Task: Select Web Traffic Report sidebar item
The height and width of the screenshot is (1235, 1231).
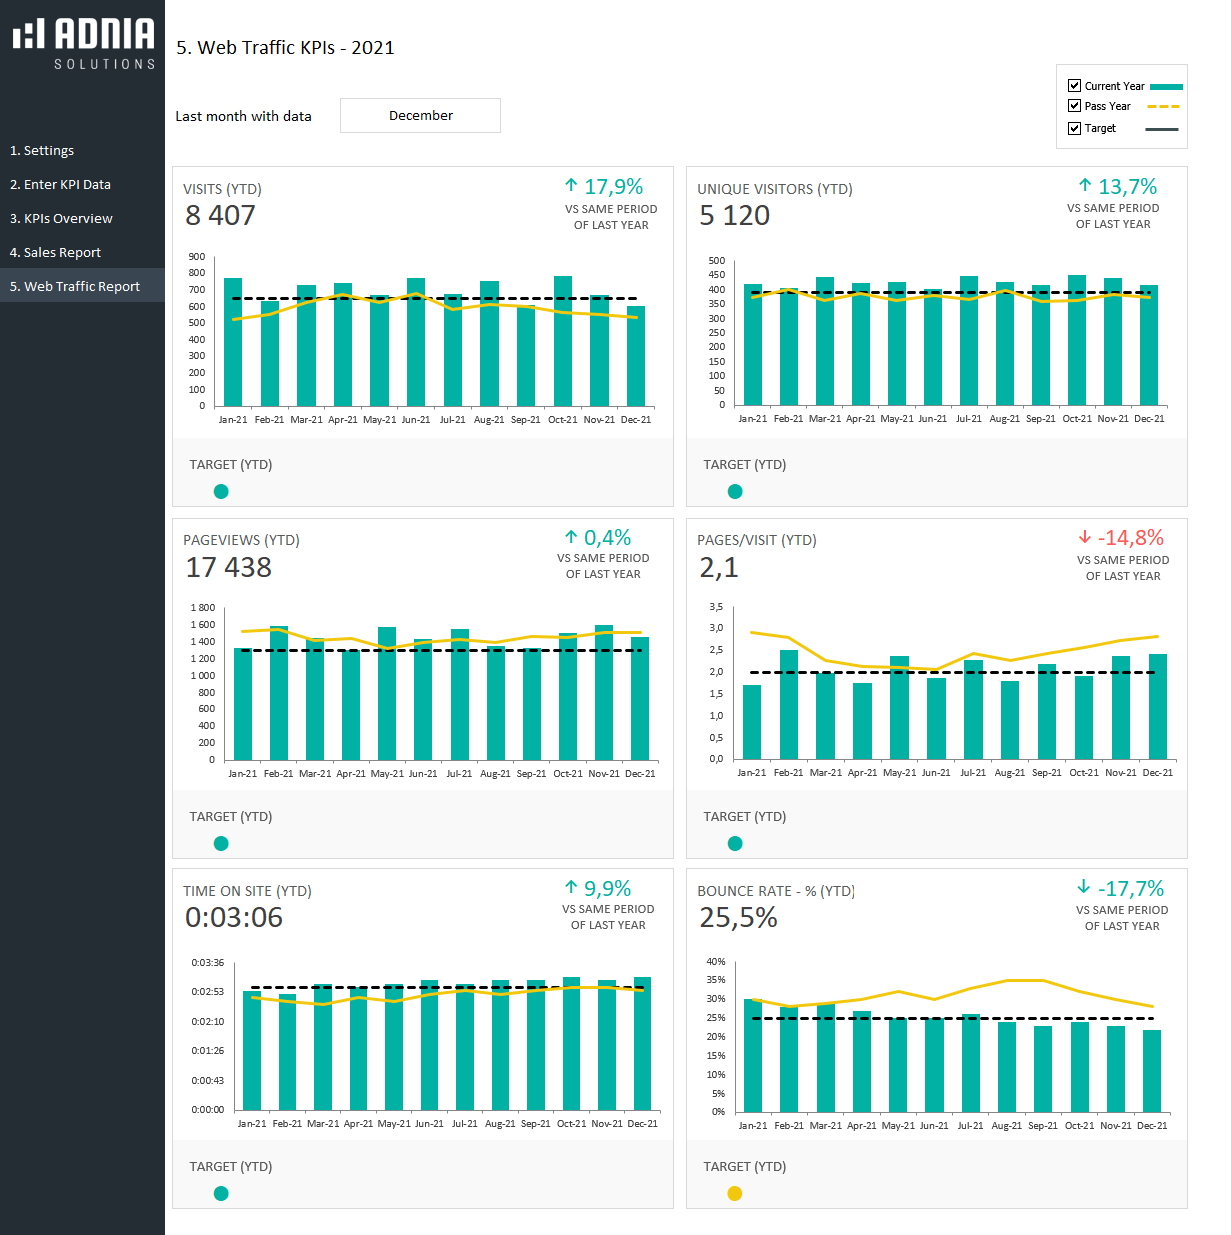Action: point(75,287)
